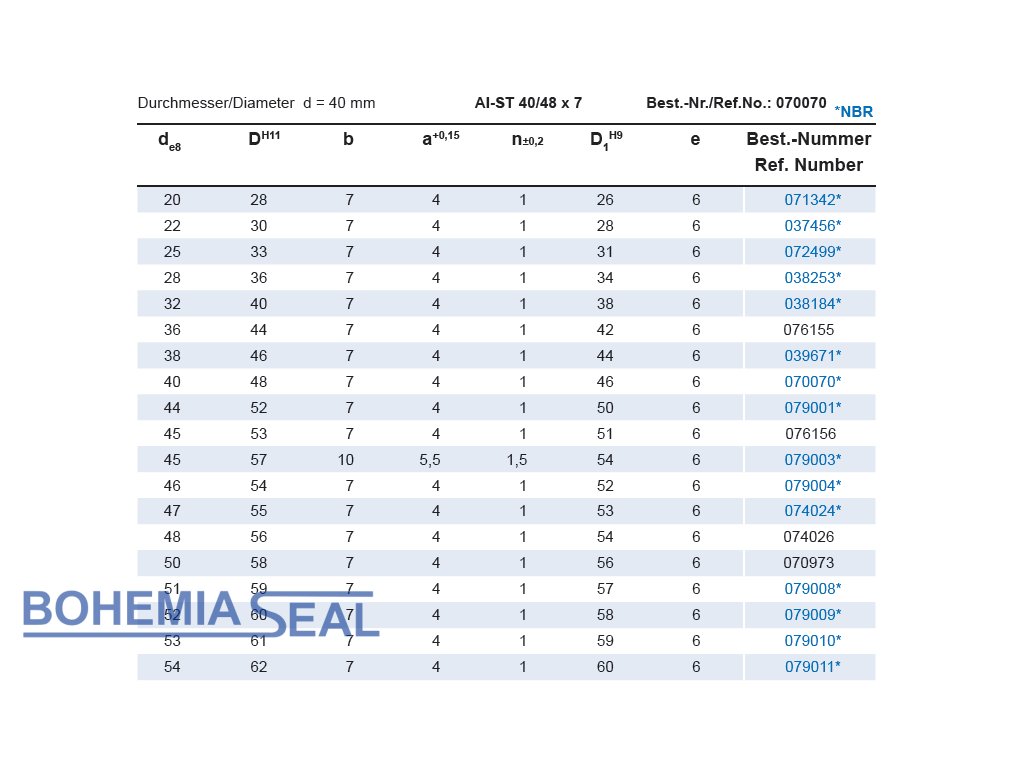Select blue reference number 070070* in table
Image resolution: width=1024 pixels, height=768 pixels.
tap(812, 382)
